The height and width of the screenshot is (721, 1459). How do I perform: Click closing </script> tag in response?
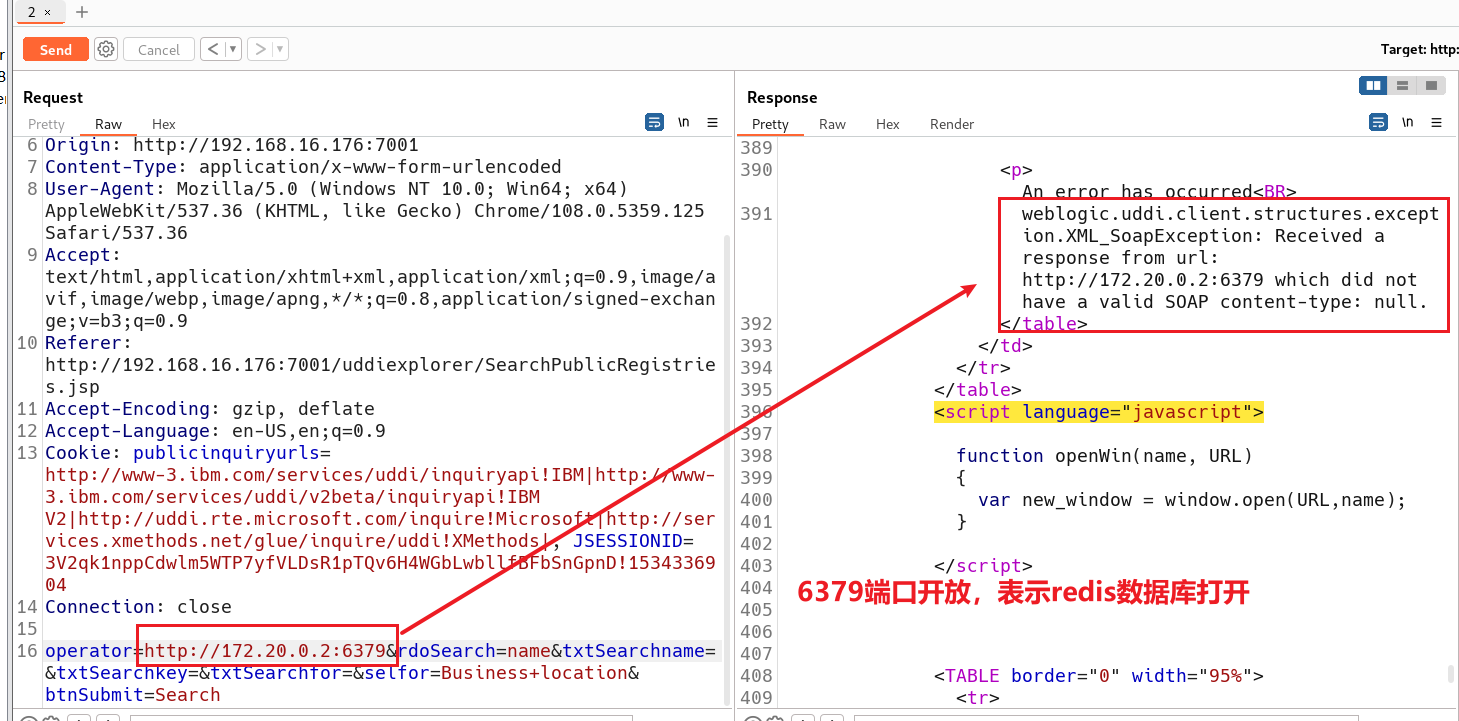click(983, 566)
